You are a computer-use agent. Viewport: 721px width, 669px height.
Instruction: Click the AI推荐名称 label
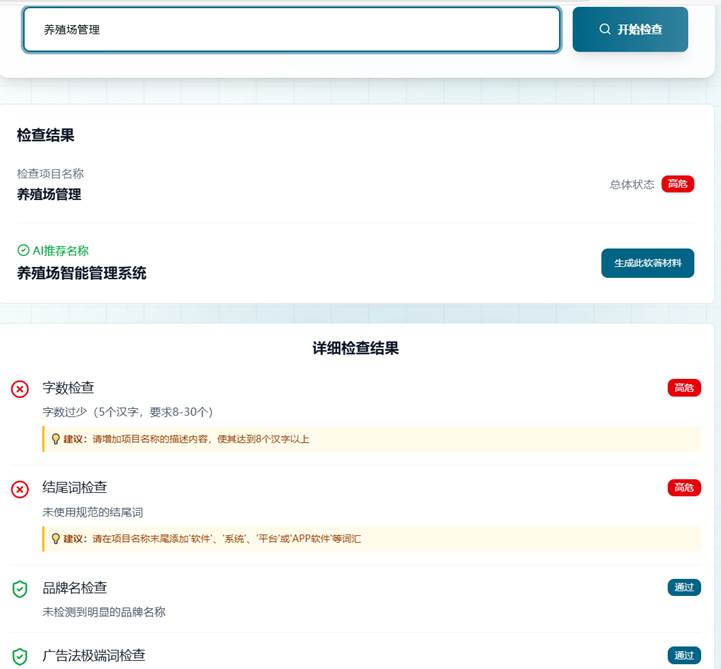point(60,251)
